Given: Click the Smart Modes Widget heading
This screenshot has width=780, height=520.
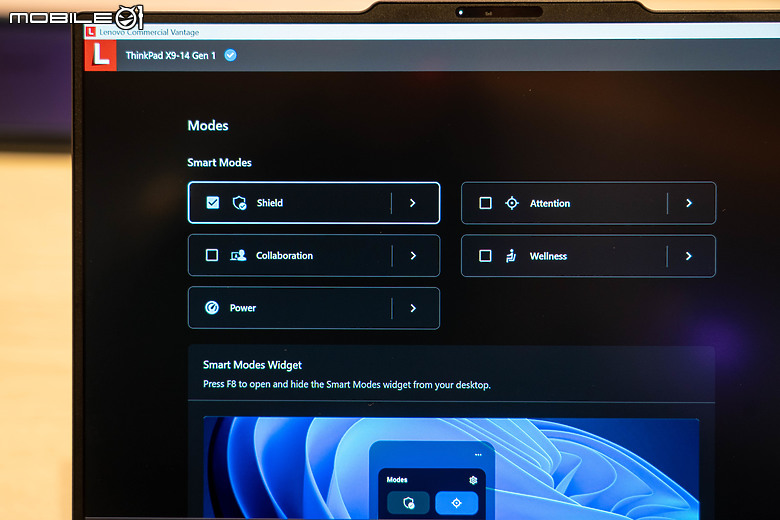Looking at the screenshot, I should pyautogui.click(x=252, y=365).
